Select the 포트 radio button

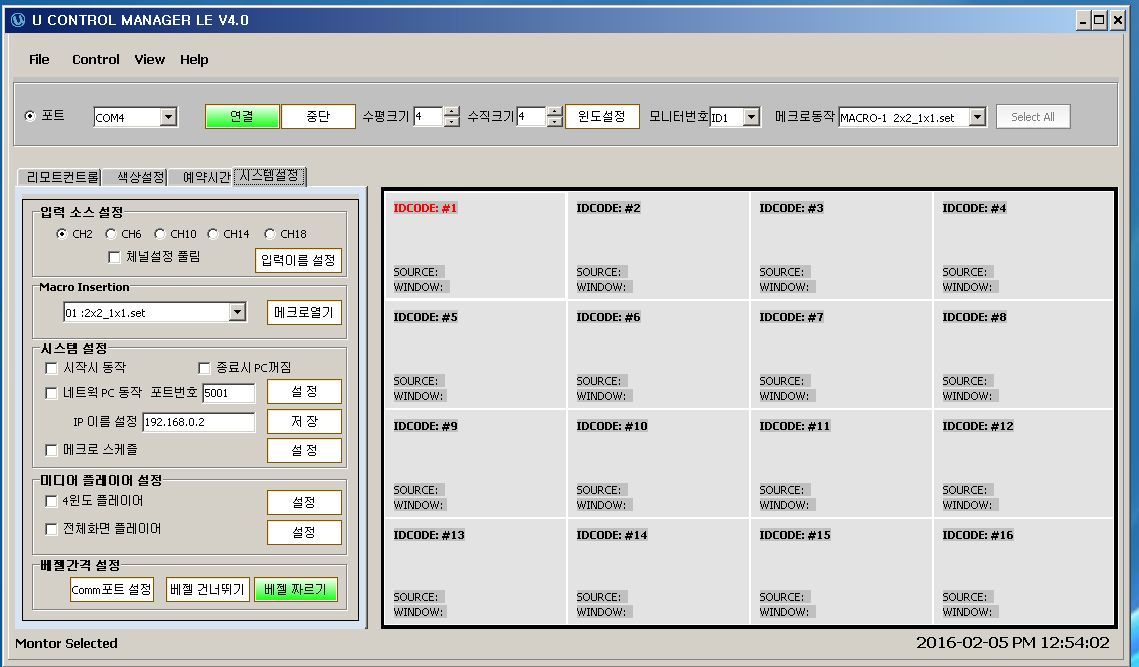(30, 116)
